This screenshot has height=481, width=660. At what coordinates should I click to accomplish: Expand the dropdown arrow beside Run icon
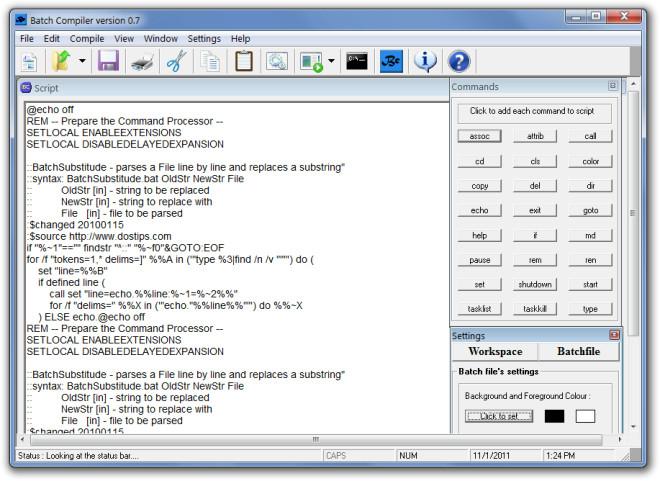[x=332, y=61]
